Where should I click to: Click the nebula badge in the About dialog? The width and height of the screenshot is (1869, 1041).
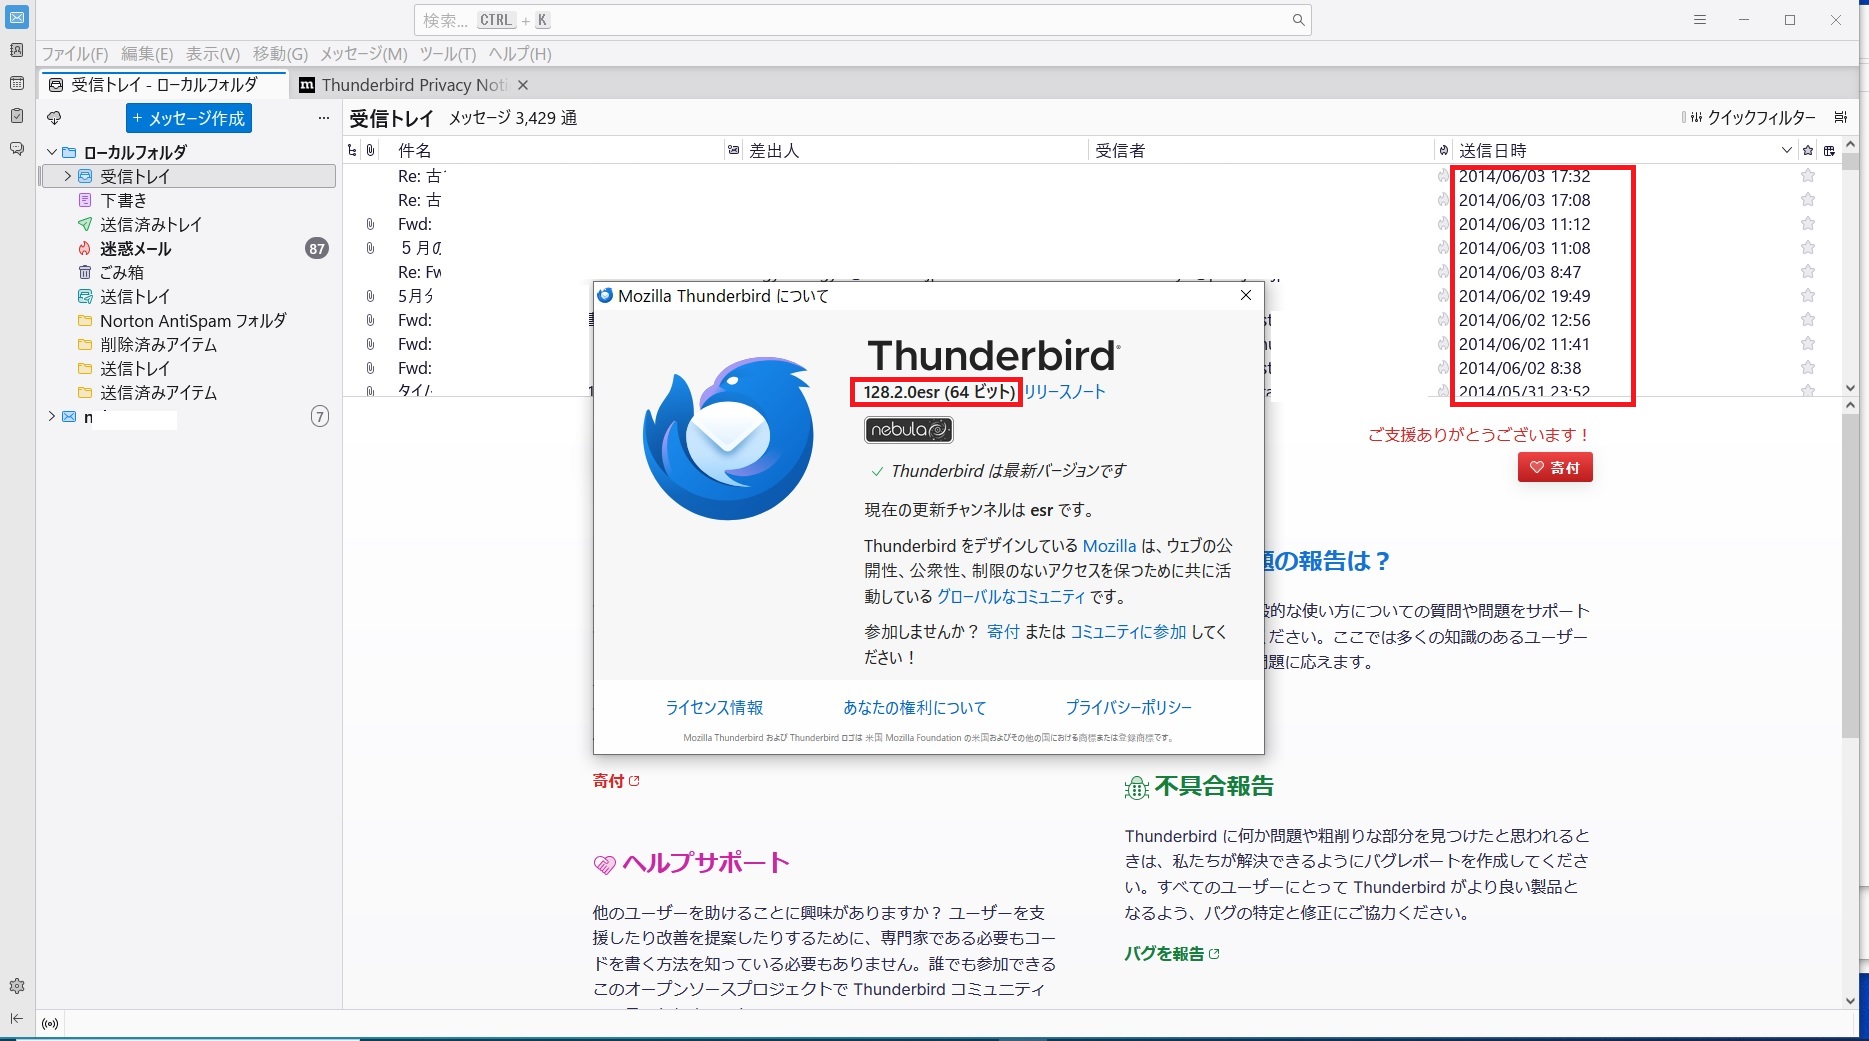click(x=908, y=430)
